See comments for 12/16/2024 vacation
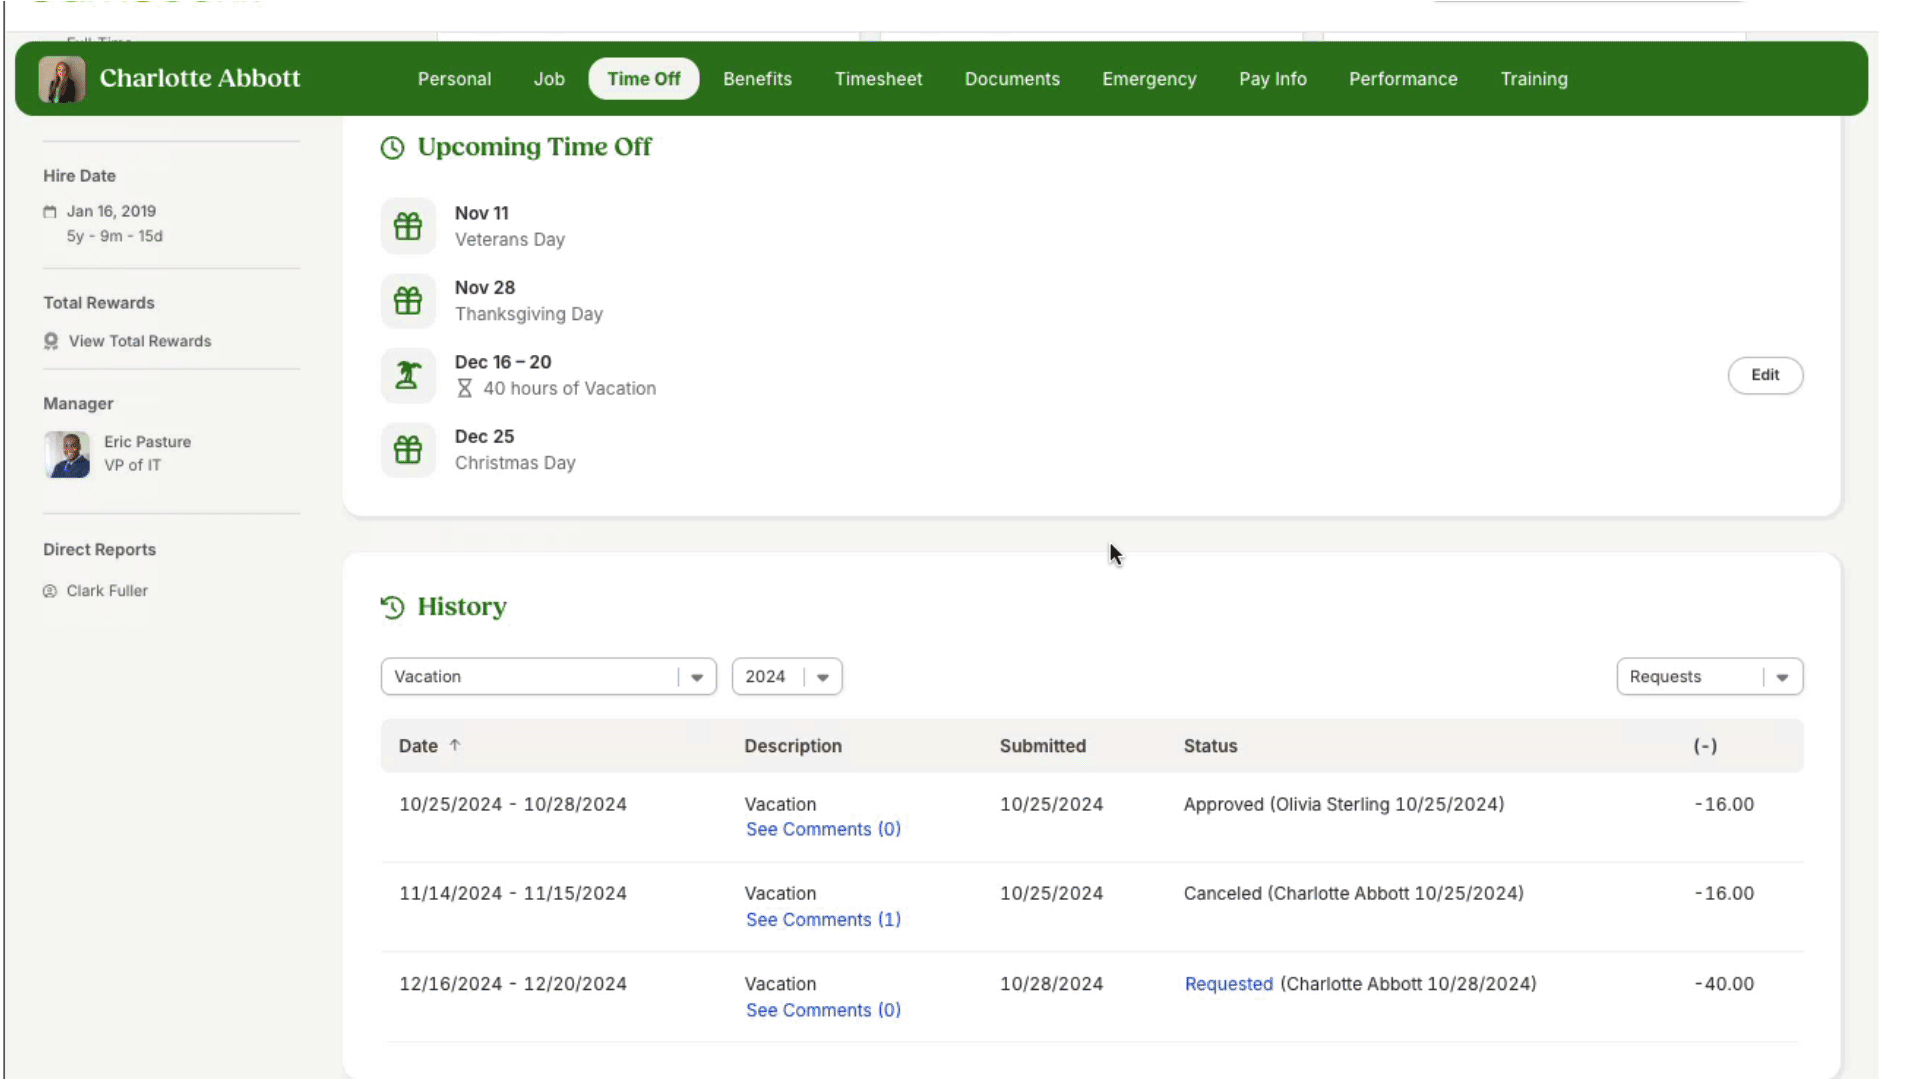 823,1011
